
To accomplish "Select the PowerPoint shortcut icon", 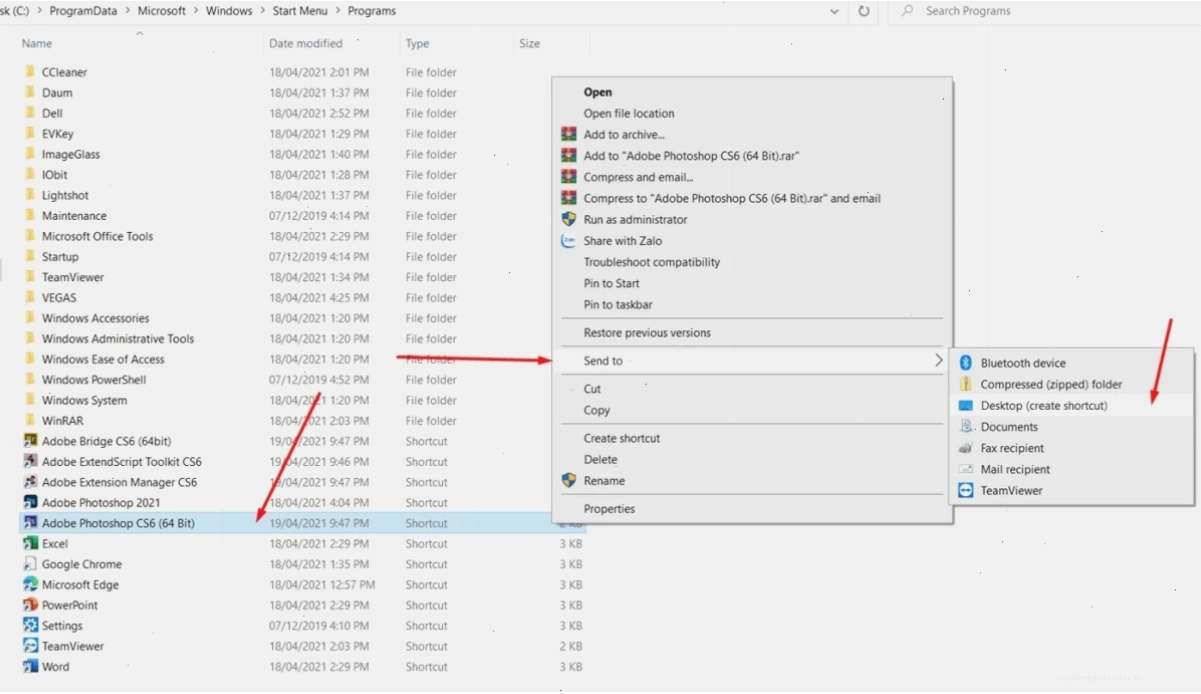I will pyautogui.click(x=30, y=605).
